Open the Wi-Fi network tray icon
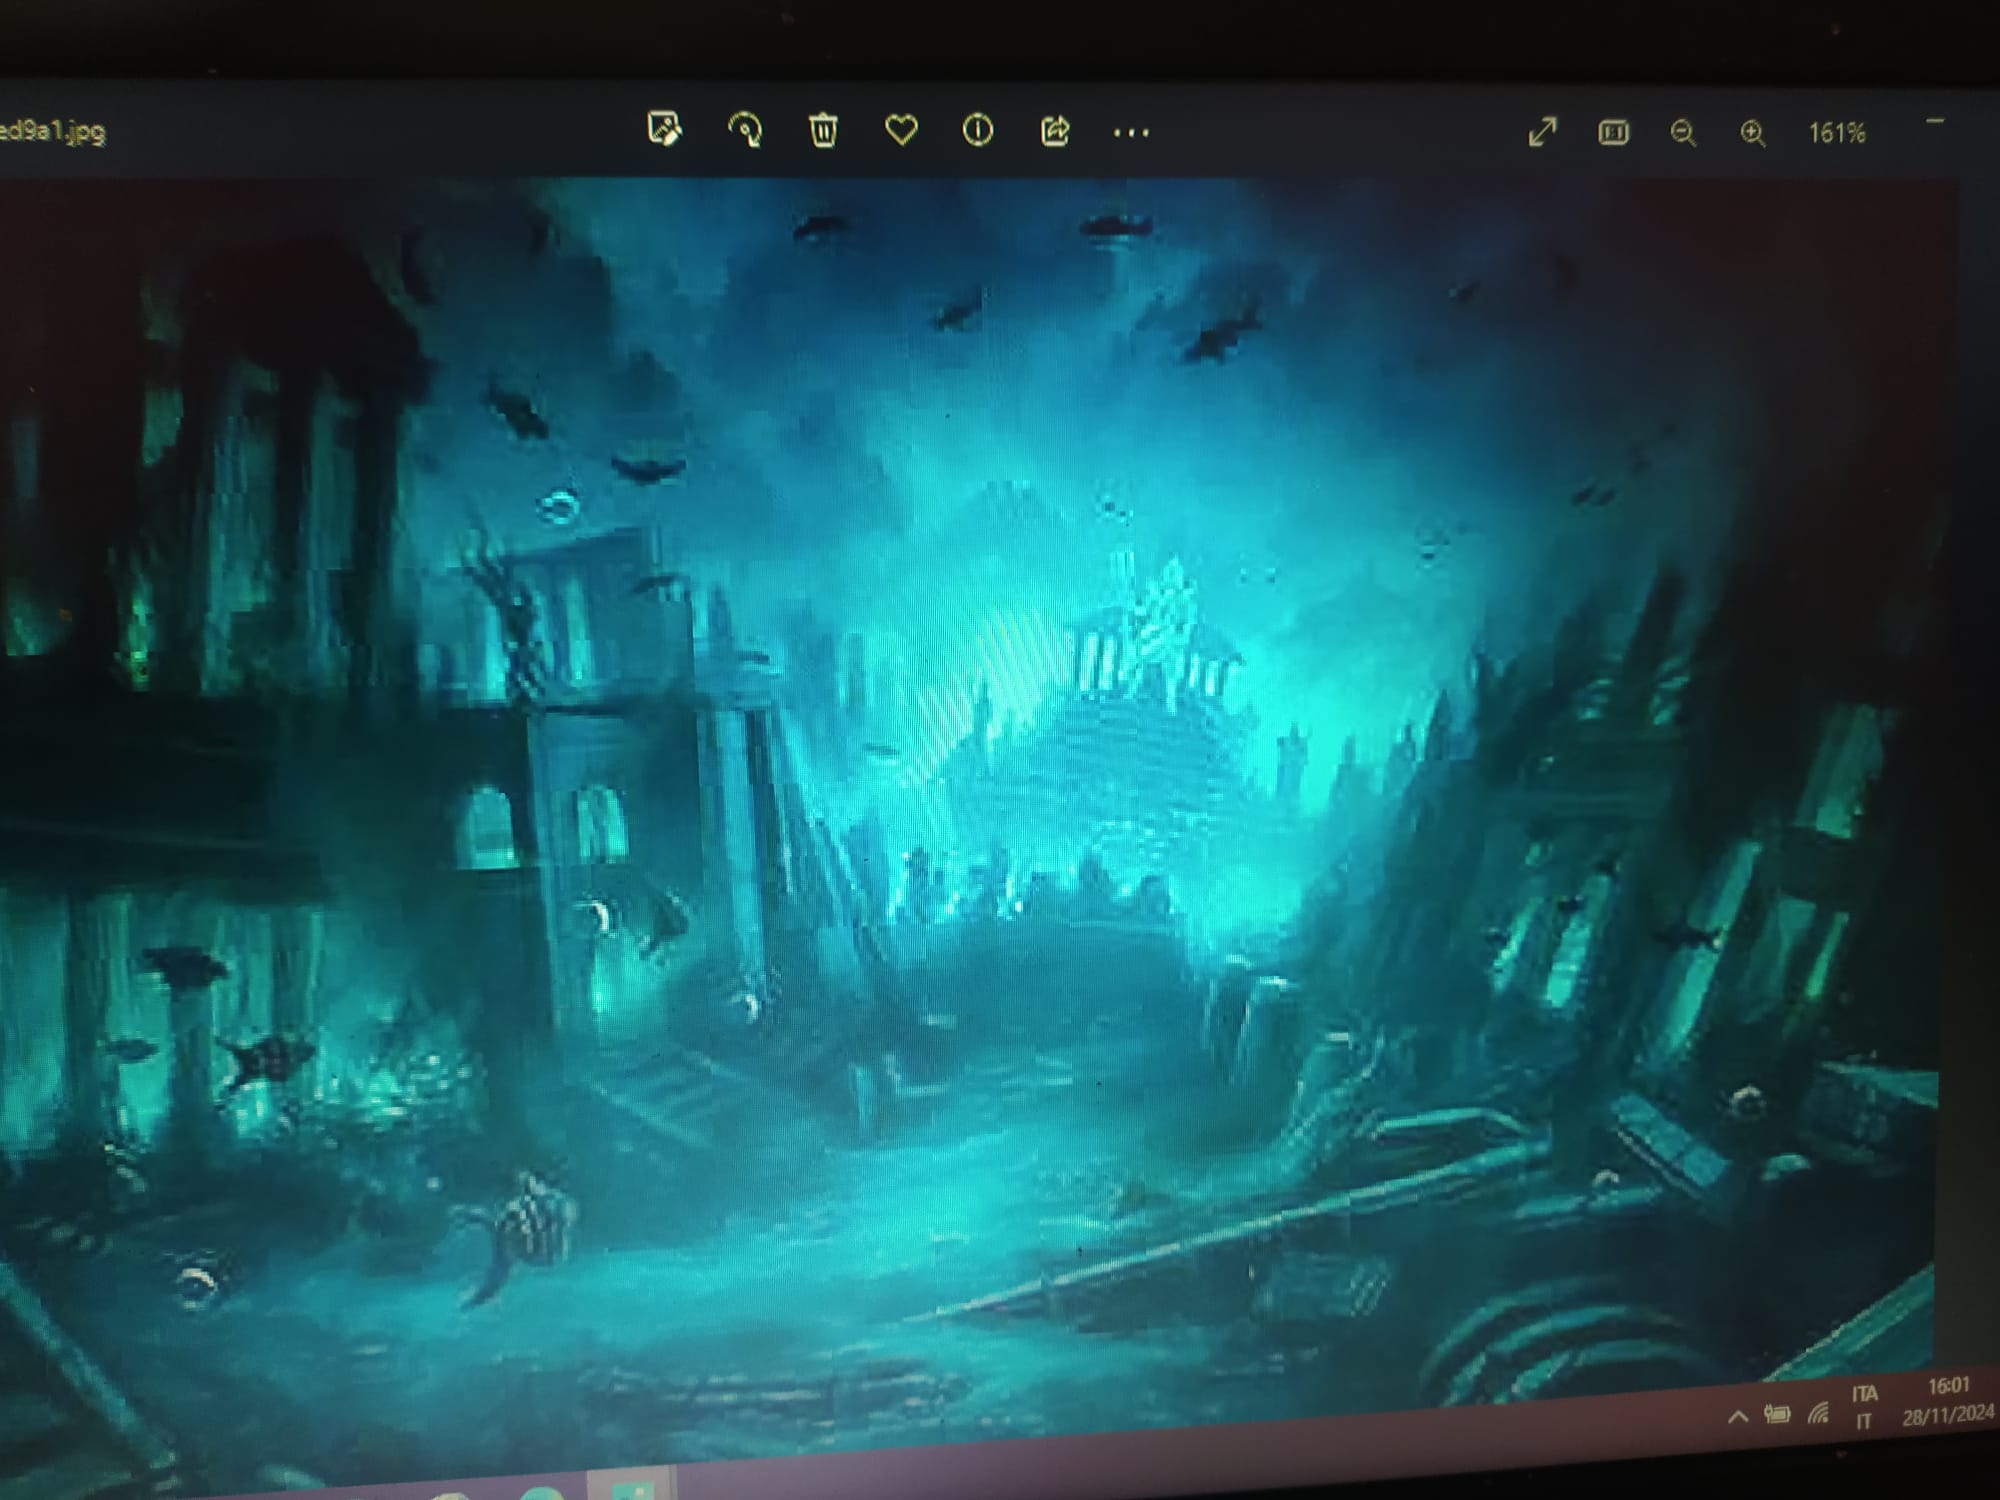 (1819, 1413)
